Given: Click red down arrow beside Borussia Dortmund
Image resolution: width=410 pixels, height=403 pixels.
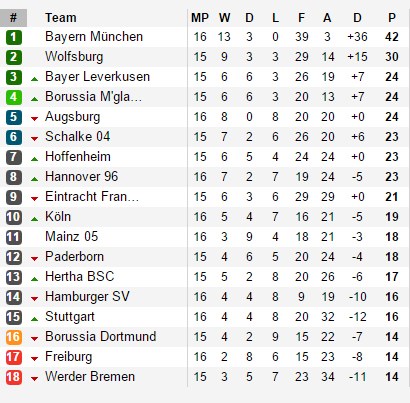Looking at the screenshot, I should coord(34,339).
